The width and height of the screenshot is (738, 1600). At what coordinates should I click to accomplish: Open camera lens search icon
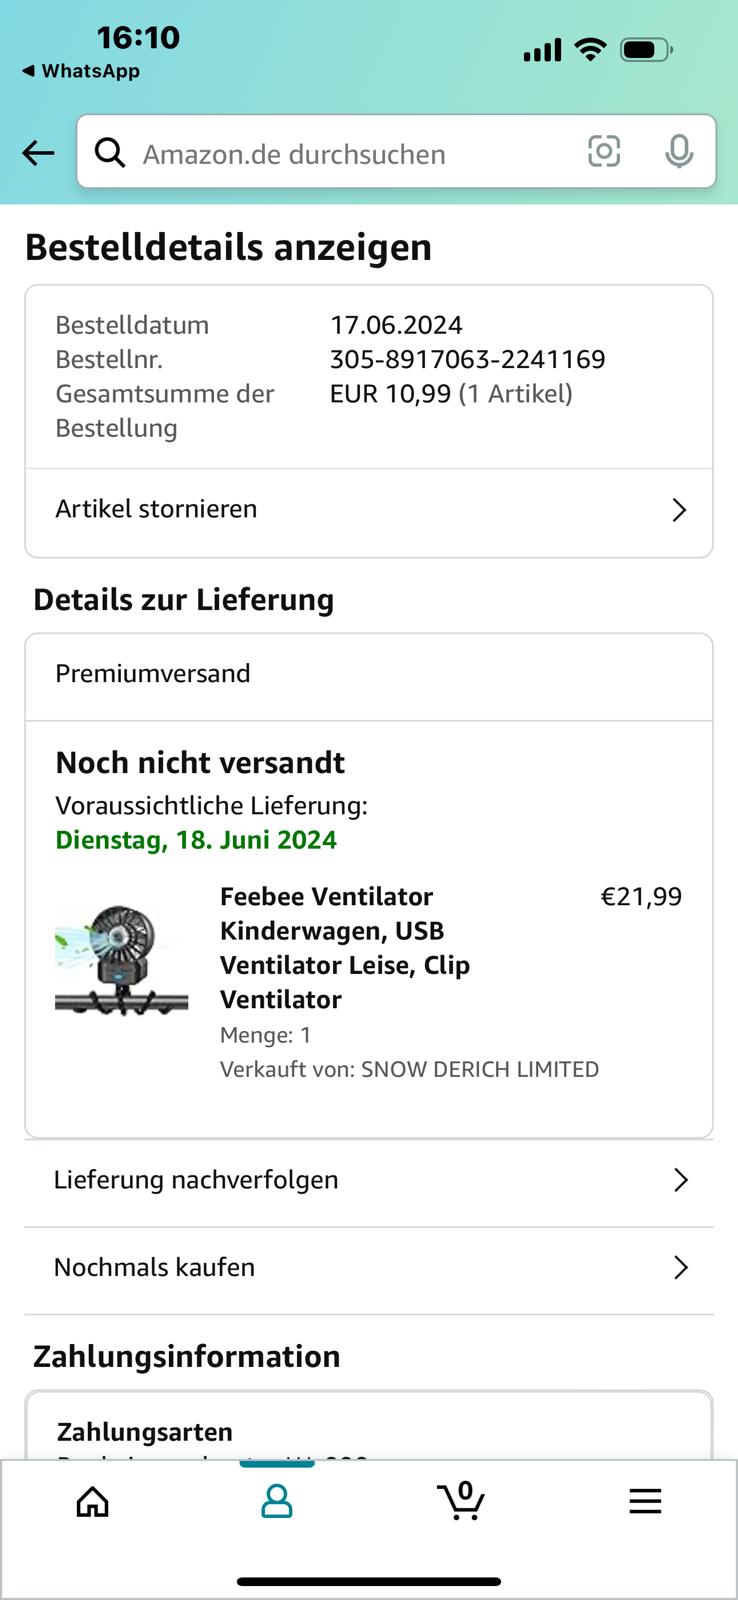click(x=604, y=152)
